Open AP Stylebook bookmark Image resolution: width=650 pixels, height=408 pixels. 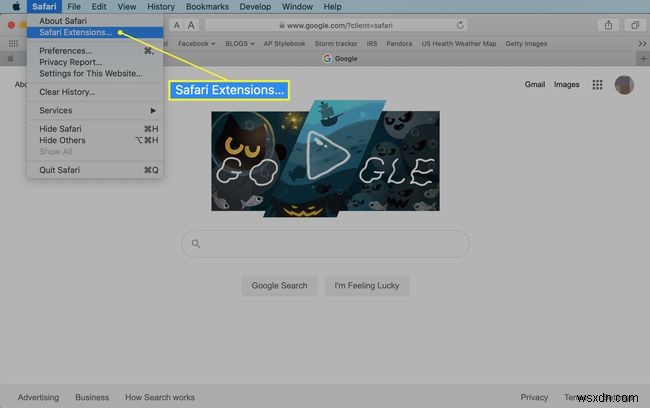pyautogui.click(x=284, y=44)
